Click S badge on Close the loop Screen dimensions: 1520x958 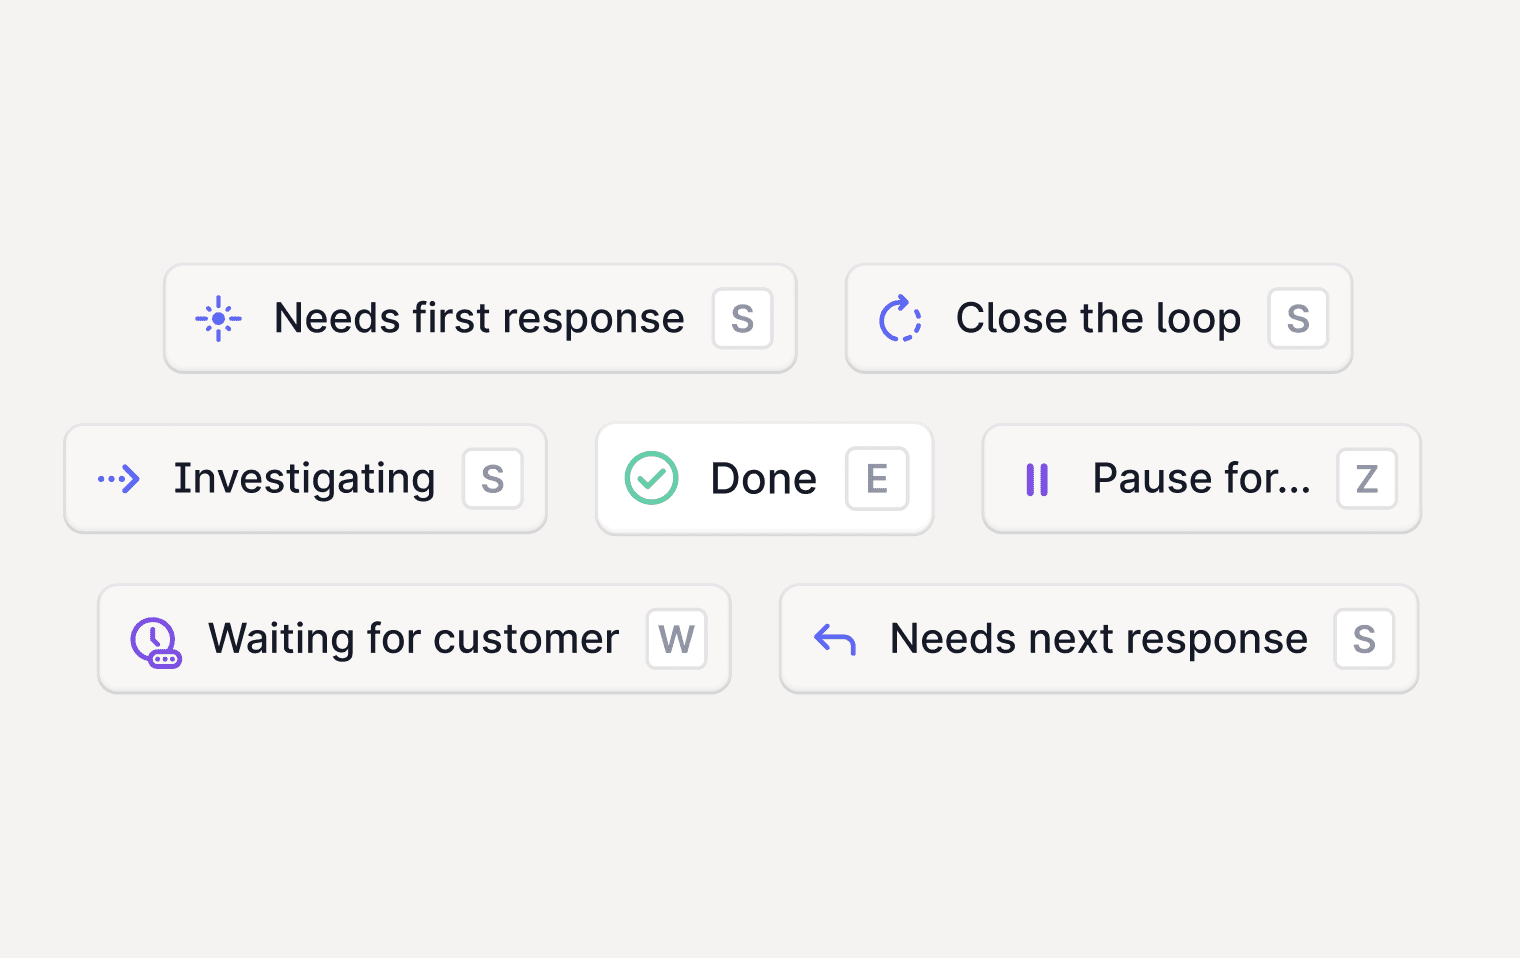1298,319
